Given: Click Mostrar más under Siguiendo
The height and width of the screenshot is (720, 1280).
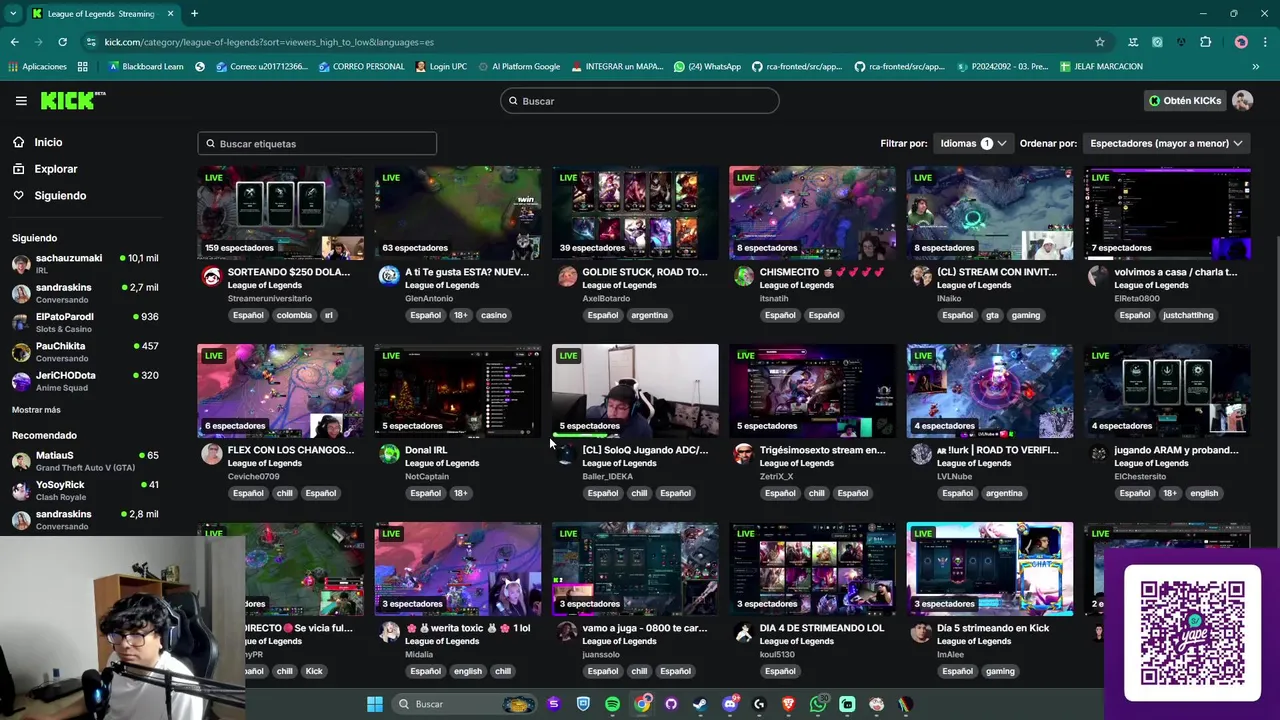Looking at the screenshot, I should [36, 410].
